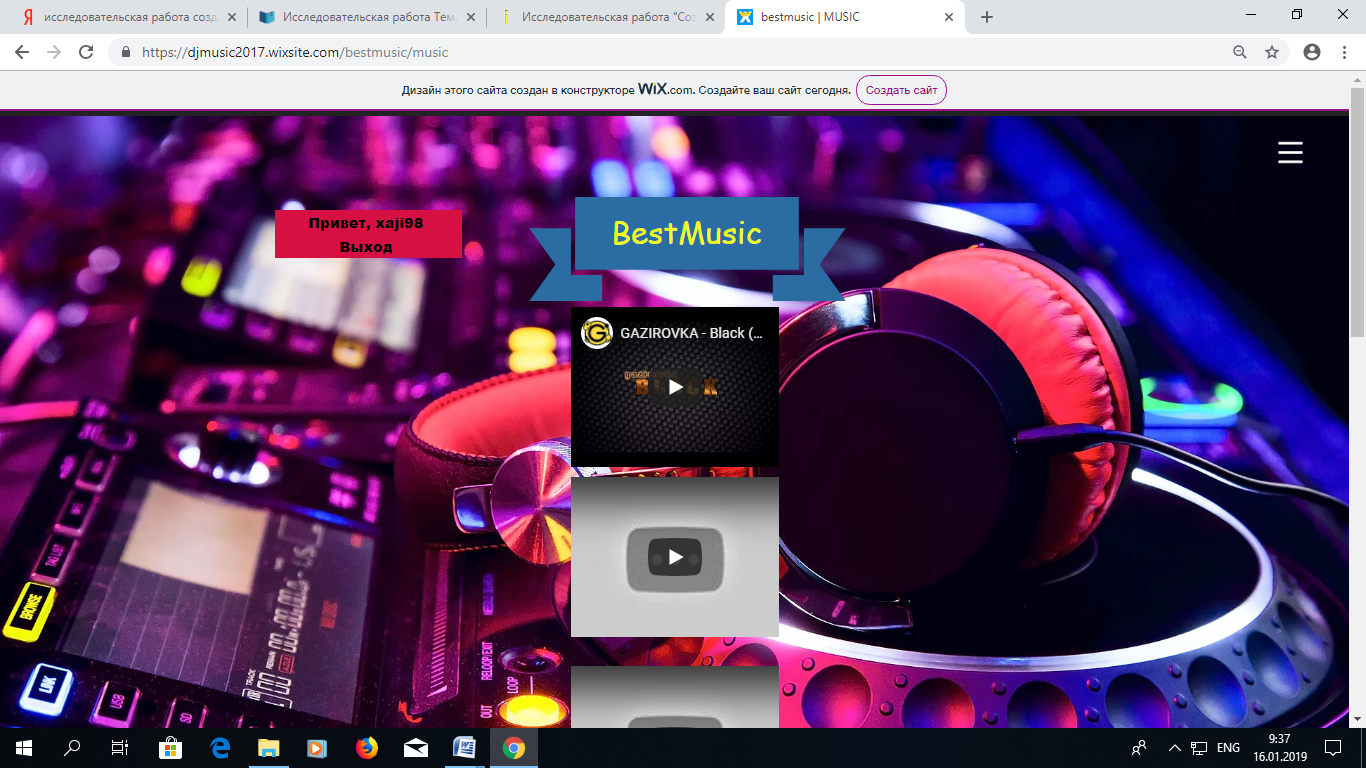Click the Chrome taskbar icon
The image size is (1366, 768).
(514, 748)
